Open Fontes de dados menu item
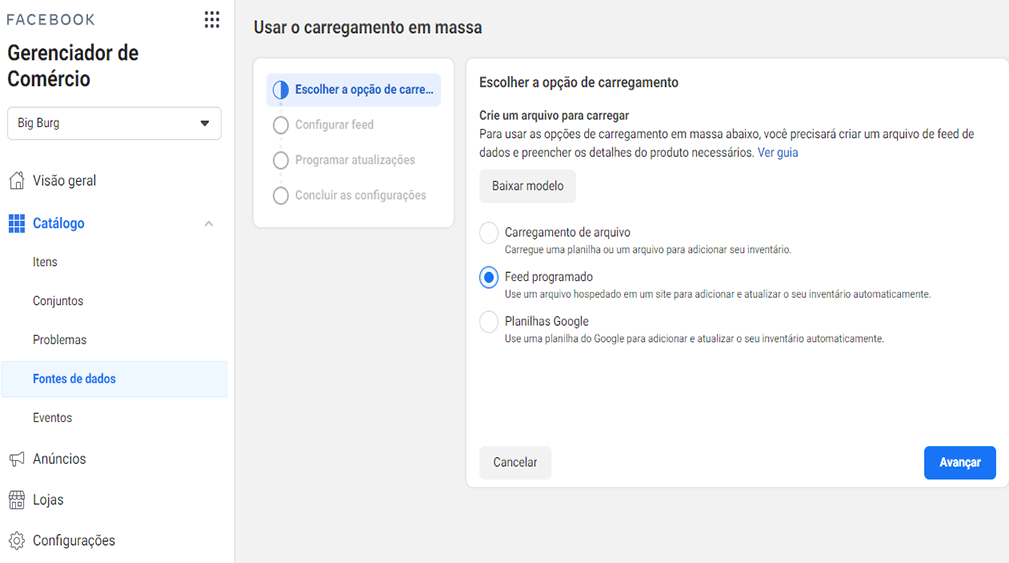The width and height of the screenshot is (1009, 563). click(115, 379)
